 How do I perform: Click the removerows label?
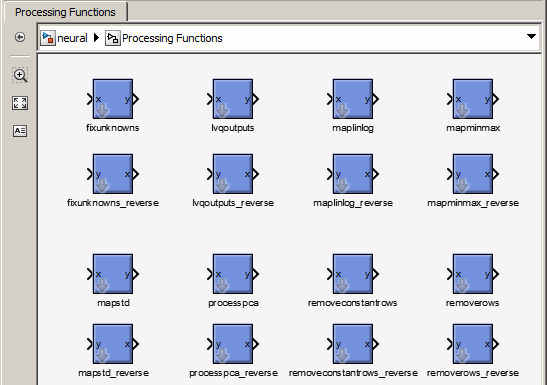(472, 303)
